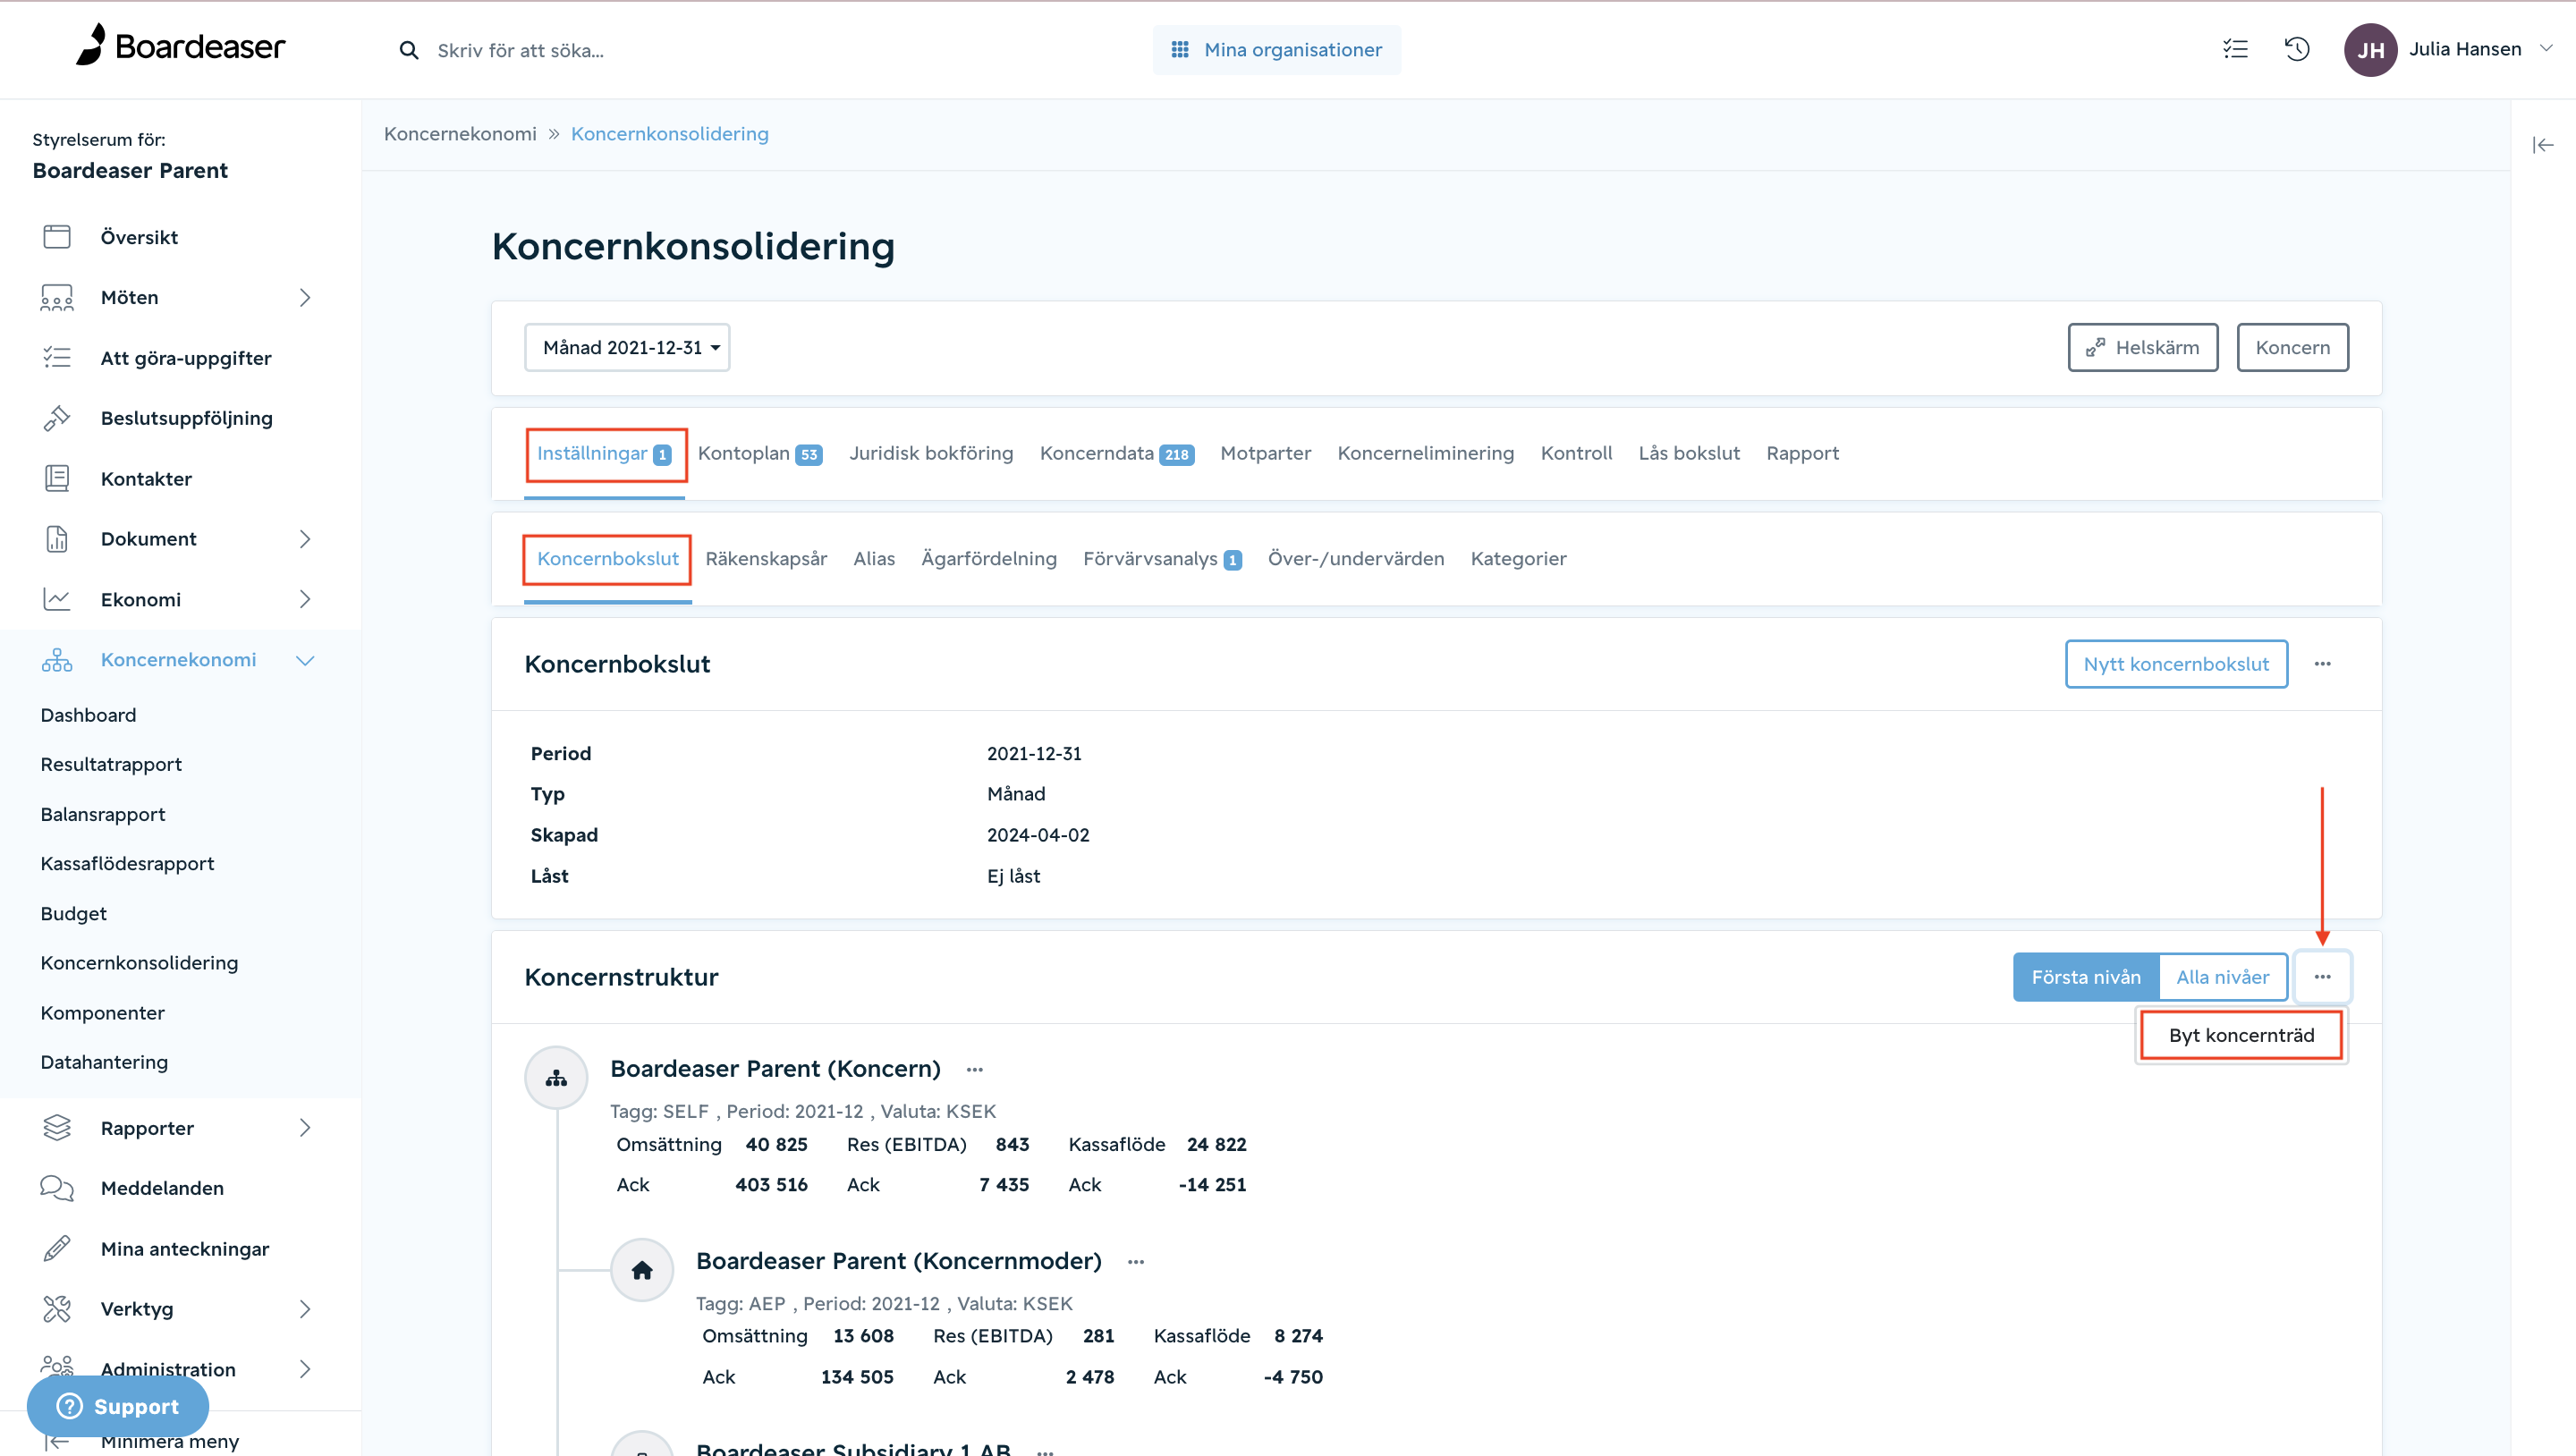The width and height of the screenshot is (2576, 1456).
Task: Switch to the Lås bokslut tab
Action: (1688, 453)
